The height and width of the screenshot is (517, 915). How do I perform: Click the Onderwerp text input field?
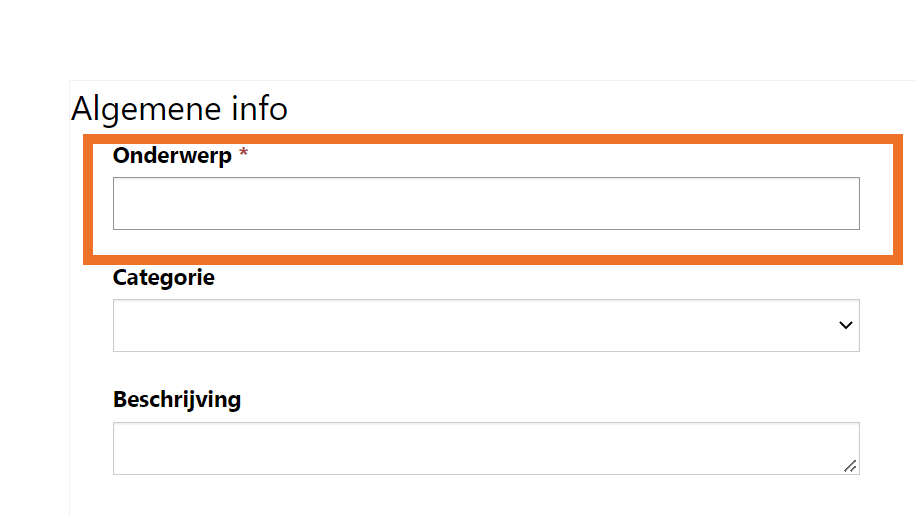(x=486, y=204)
